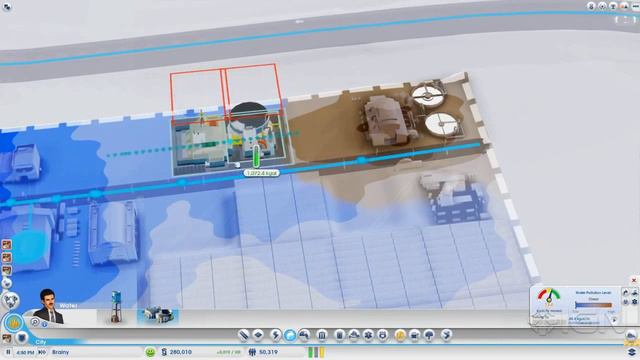
Task: Click the water capacity value label
Action: tap(262, 173)
